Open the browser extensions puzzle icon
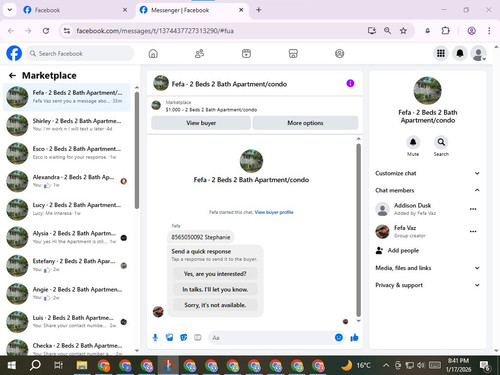 pyautogui.click(x=445, y=31)
